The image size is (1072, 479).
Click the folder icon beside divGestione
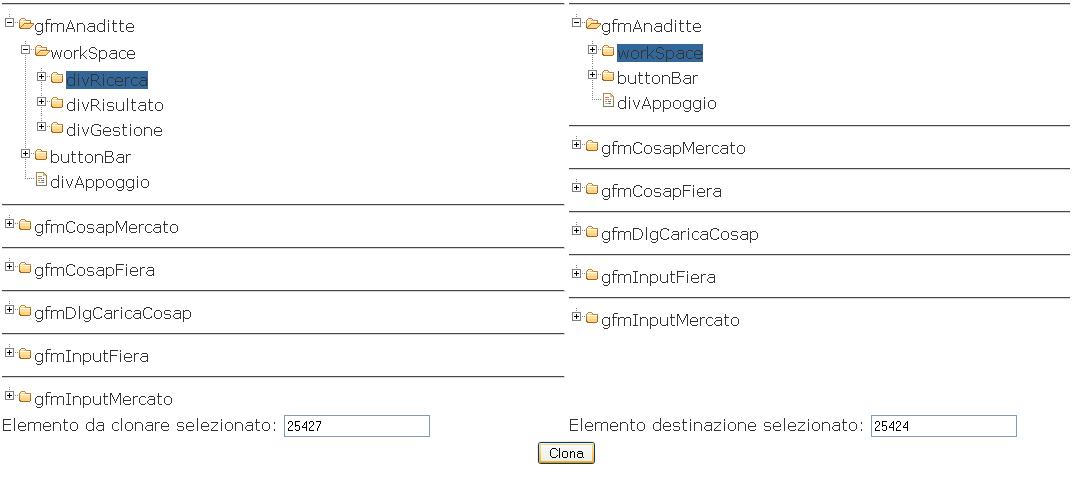pos(57,128)
